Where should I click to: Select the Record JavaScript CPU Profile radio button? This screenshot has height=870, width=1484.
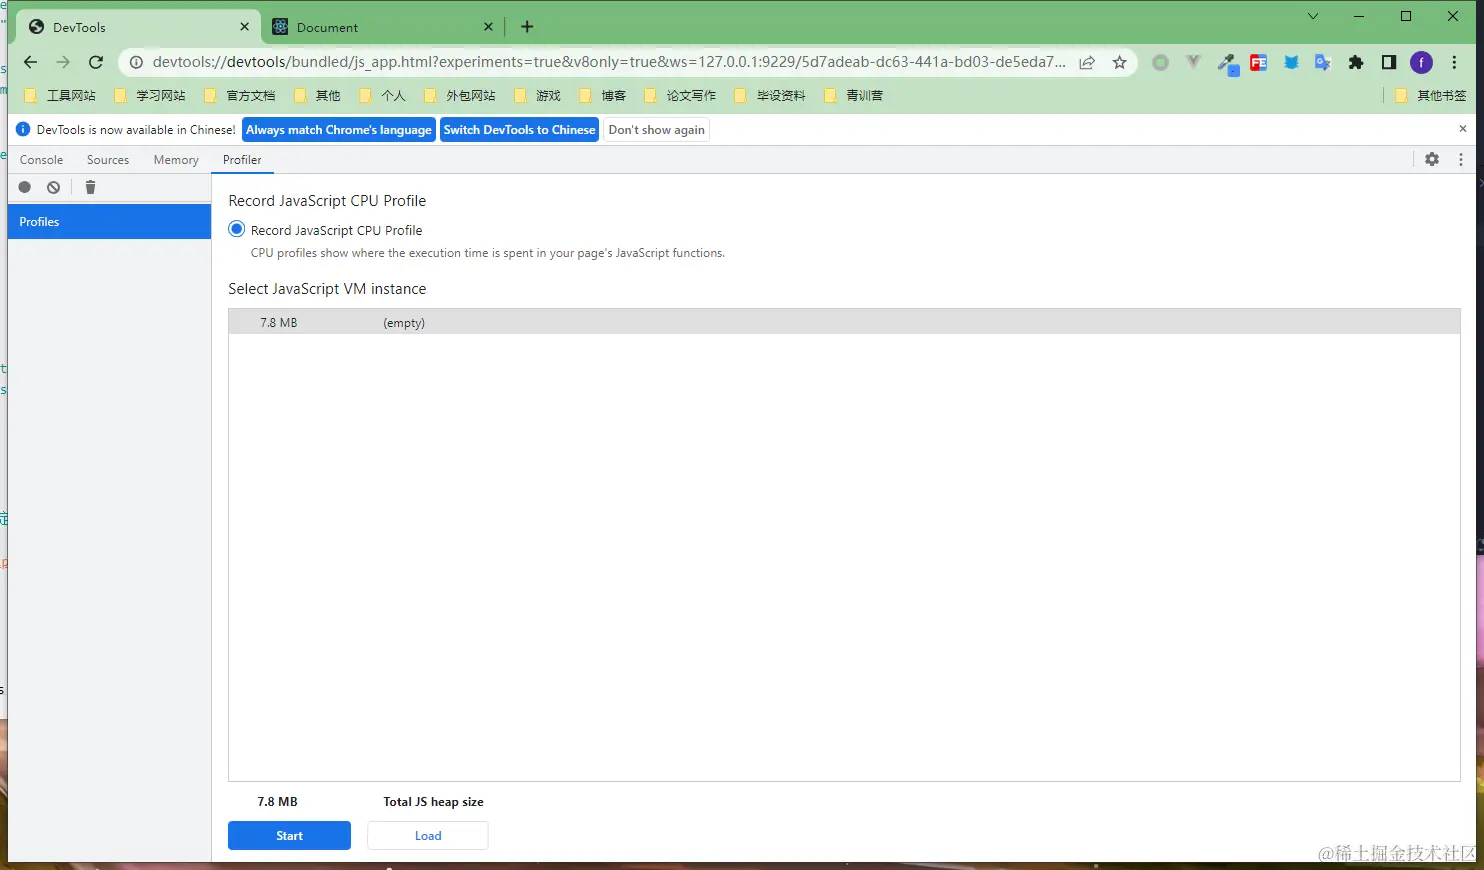tap(237, 229)
